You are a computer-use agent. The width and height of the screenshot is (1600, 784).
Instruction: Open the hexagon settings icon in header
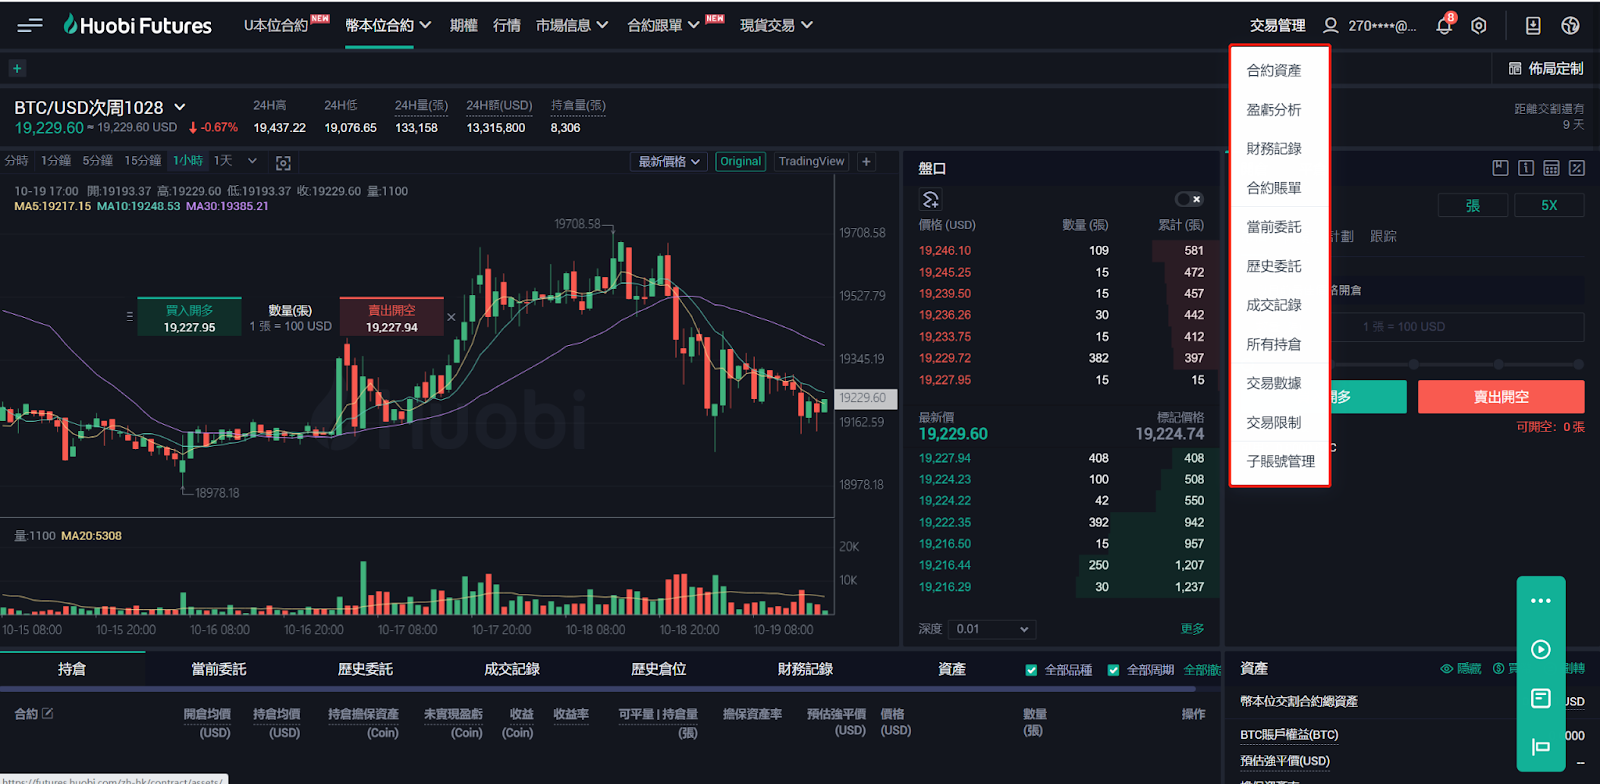click(x=1479, y=26)
